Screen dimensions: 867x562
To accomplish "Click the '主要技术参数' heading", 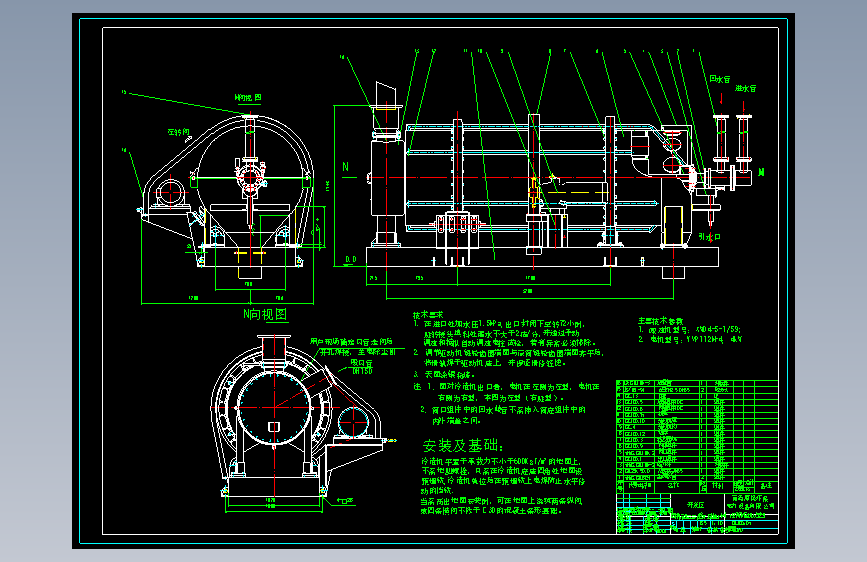I will pos(661,321).
